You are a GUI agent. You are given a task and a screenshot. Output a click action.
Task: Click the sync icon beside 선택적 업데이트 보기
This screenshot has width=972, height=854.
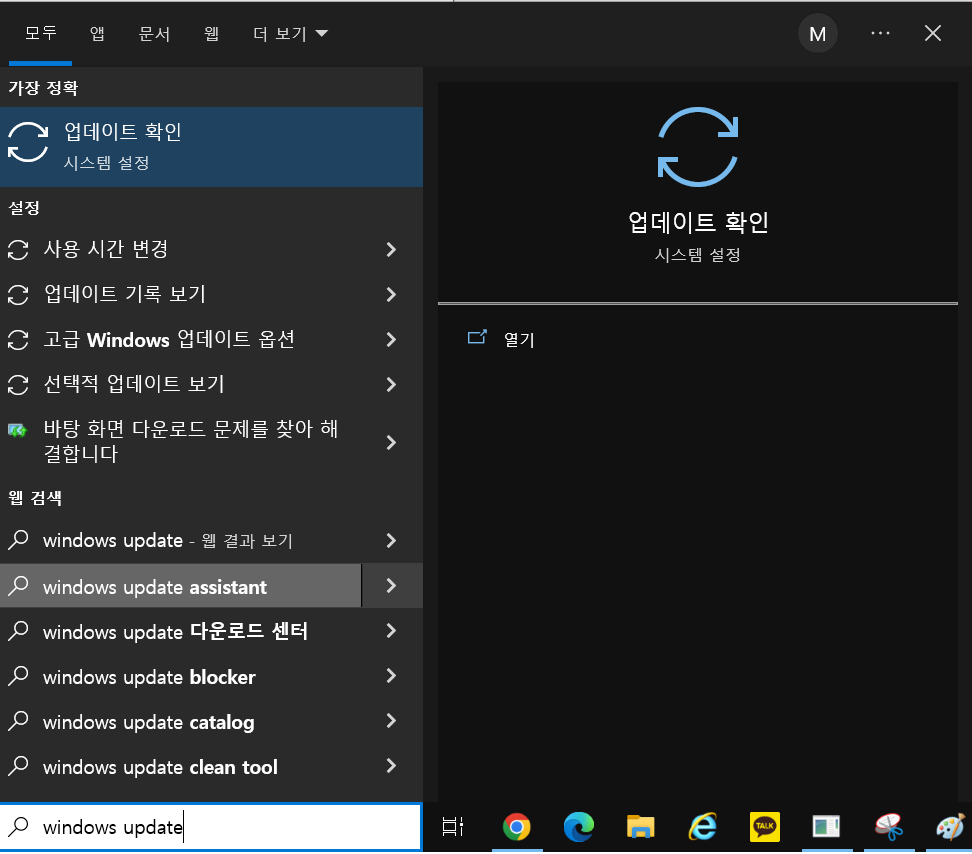click(18, 385)
